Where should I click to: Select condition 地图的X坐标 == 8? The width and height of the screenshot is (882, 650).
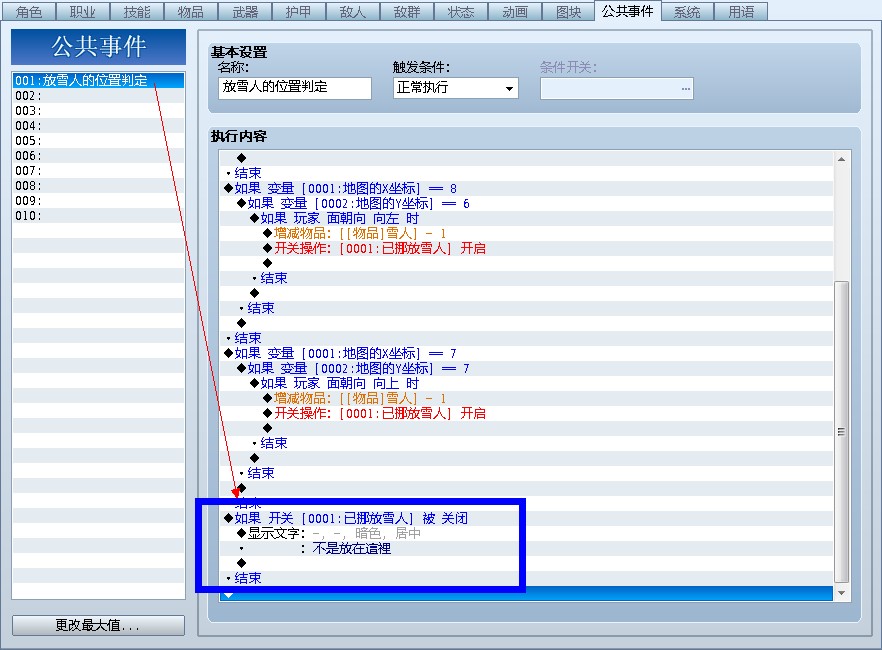(345, 188)
